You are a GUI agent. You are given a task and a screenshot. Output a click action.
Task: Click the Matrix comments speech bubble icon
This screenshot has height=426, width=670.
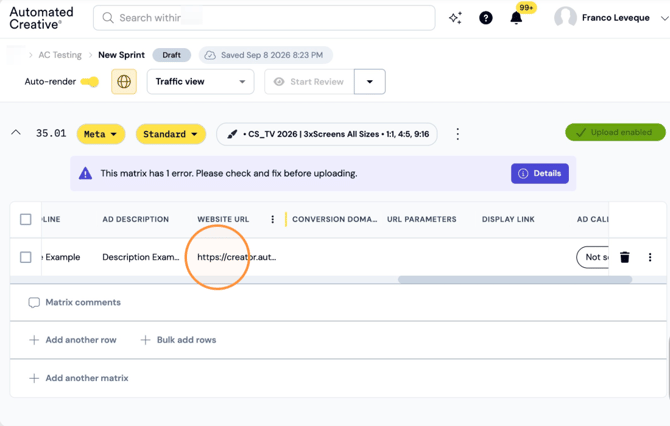pos(34,303)
